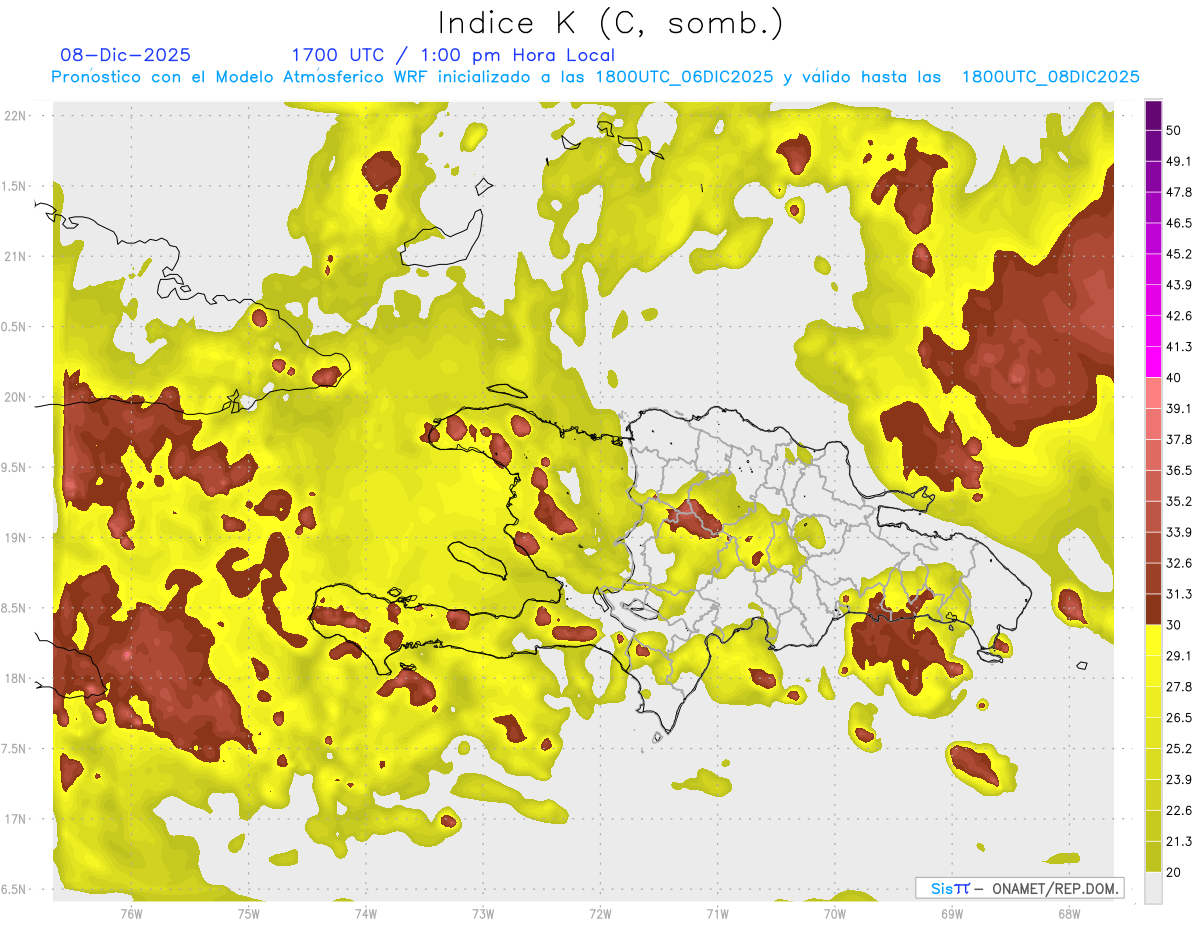Pick the magenta swatch between 40 and 41.3
This screenshot has width=1200, height=927.
tap(1153, 362)
